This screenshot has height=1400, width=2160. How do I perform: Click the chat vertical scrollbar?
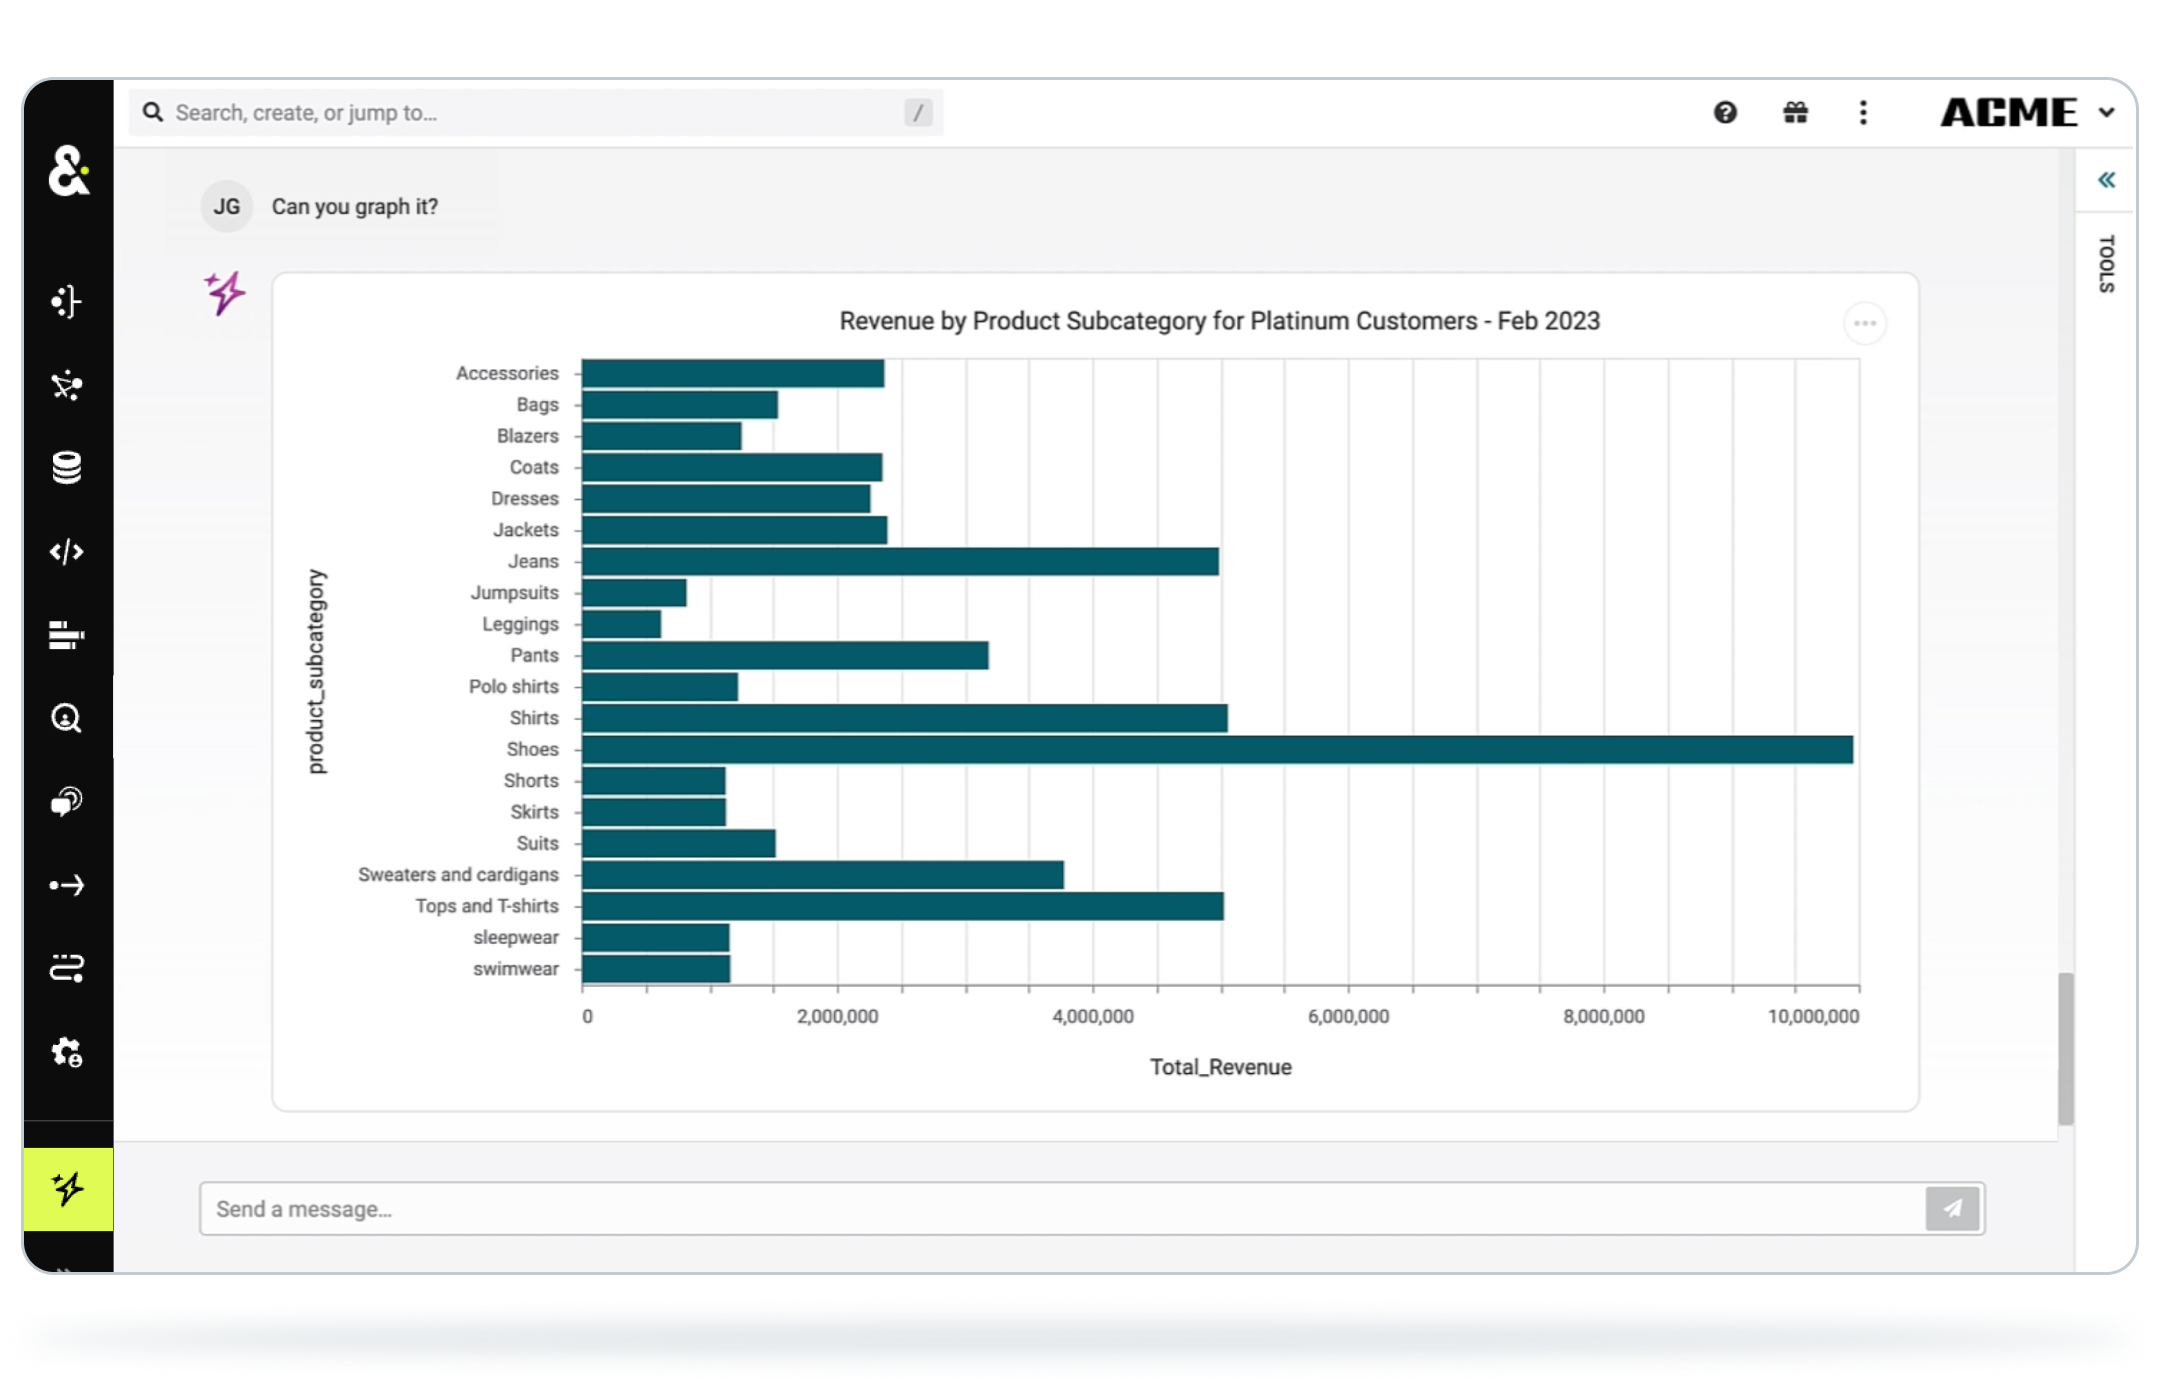pyautogui.click(x=2065, y=1047)
